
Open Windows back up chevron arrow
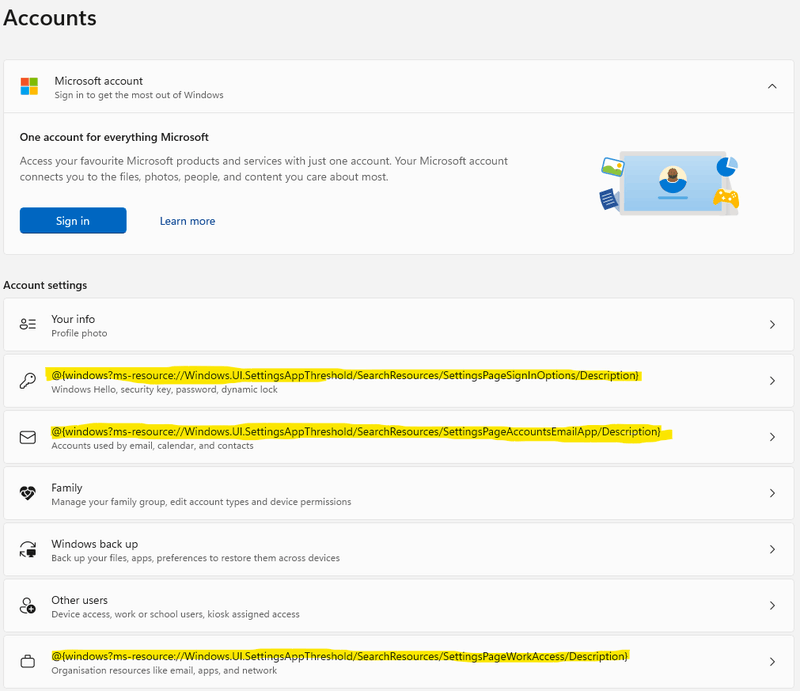pyautogui.click(x=772, y=549)
